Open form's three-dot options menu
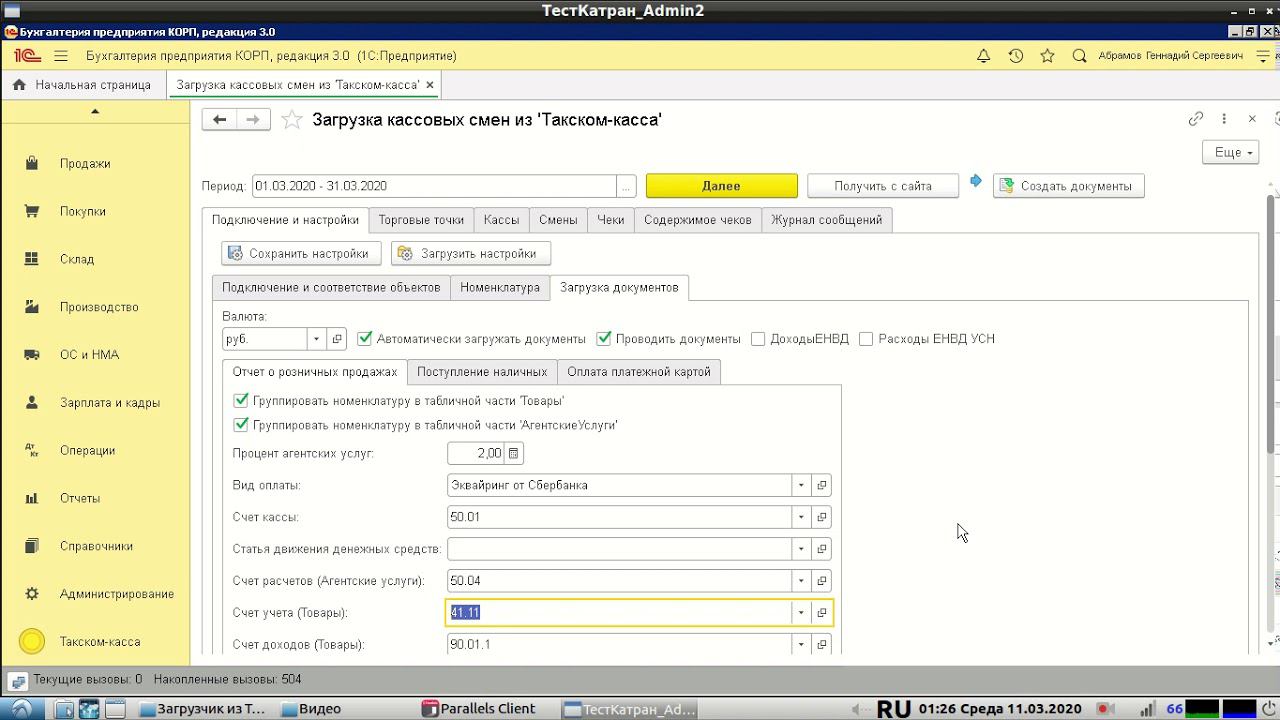The height and width of the screenshot is (720, 1280). tap(1224, 118)
